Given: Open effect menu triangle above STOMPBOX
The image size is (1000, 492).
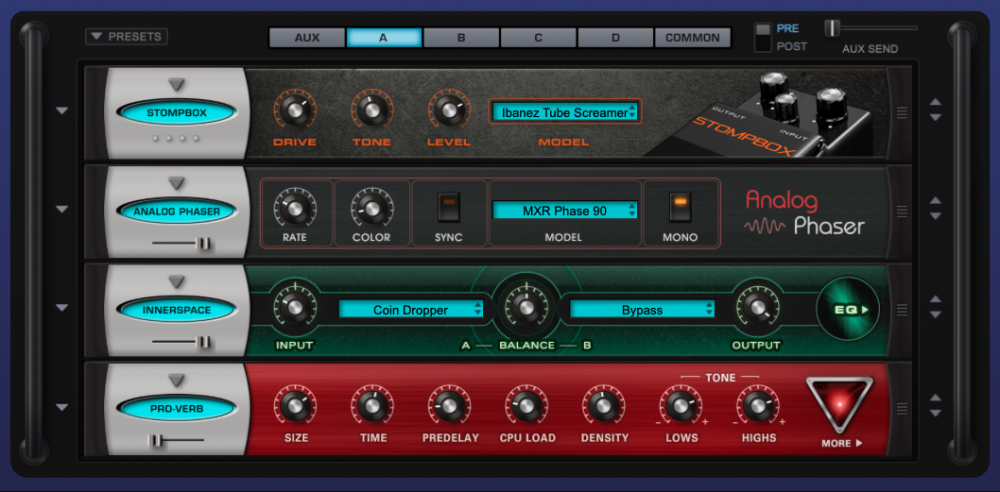Looking at the screenshot, I should (177, 84).
